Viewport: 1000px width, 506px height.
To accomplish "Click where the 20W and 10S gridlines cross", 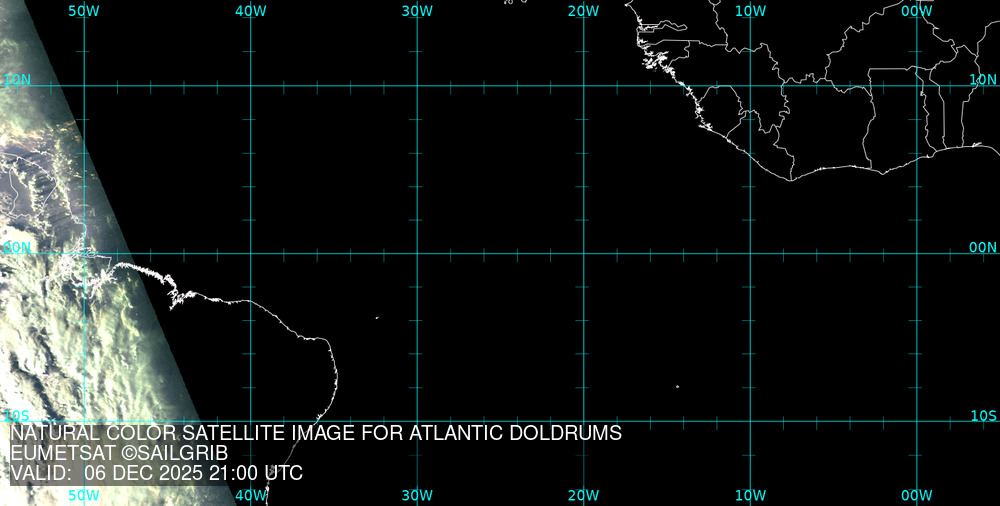I will [583, 421].
